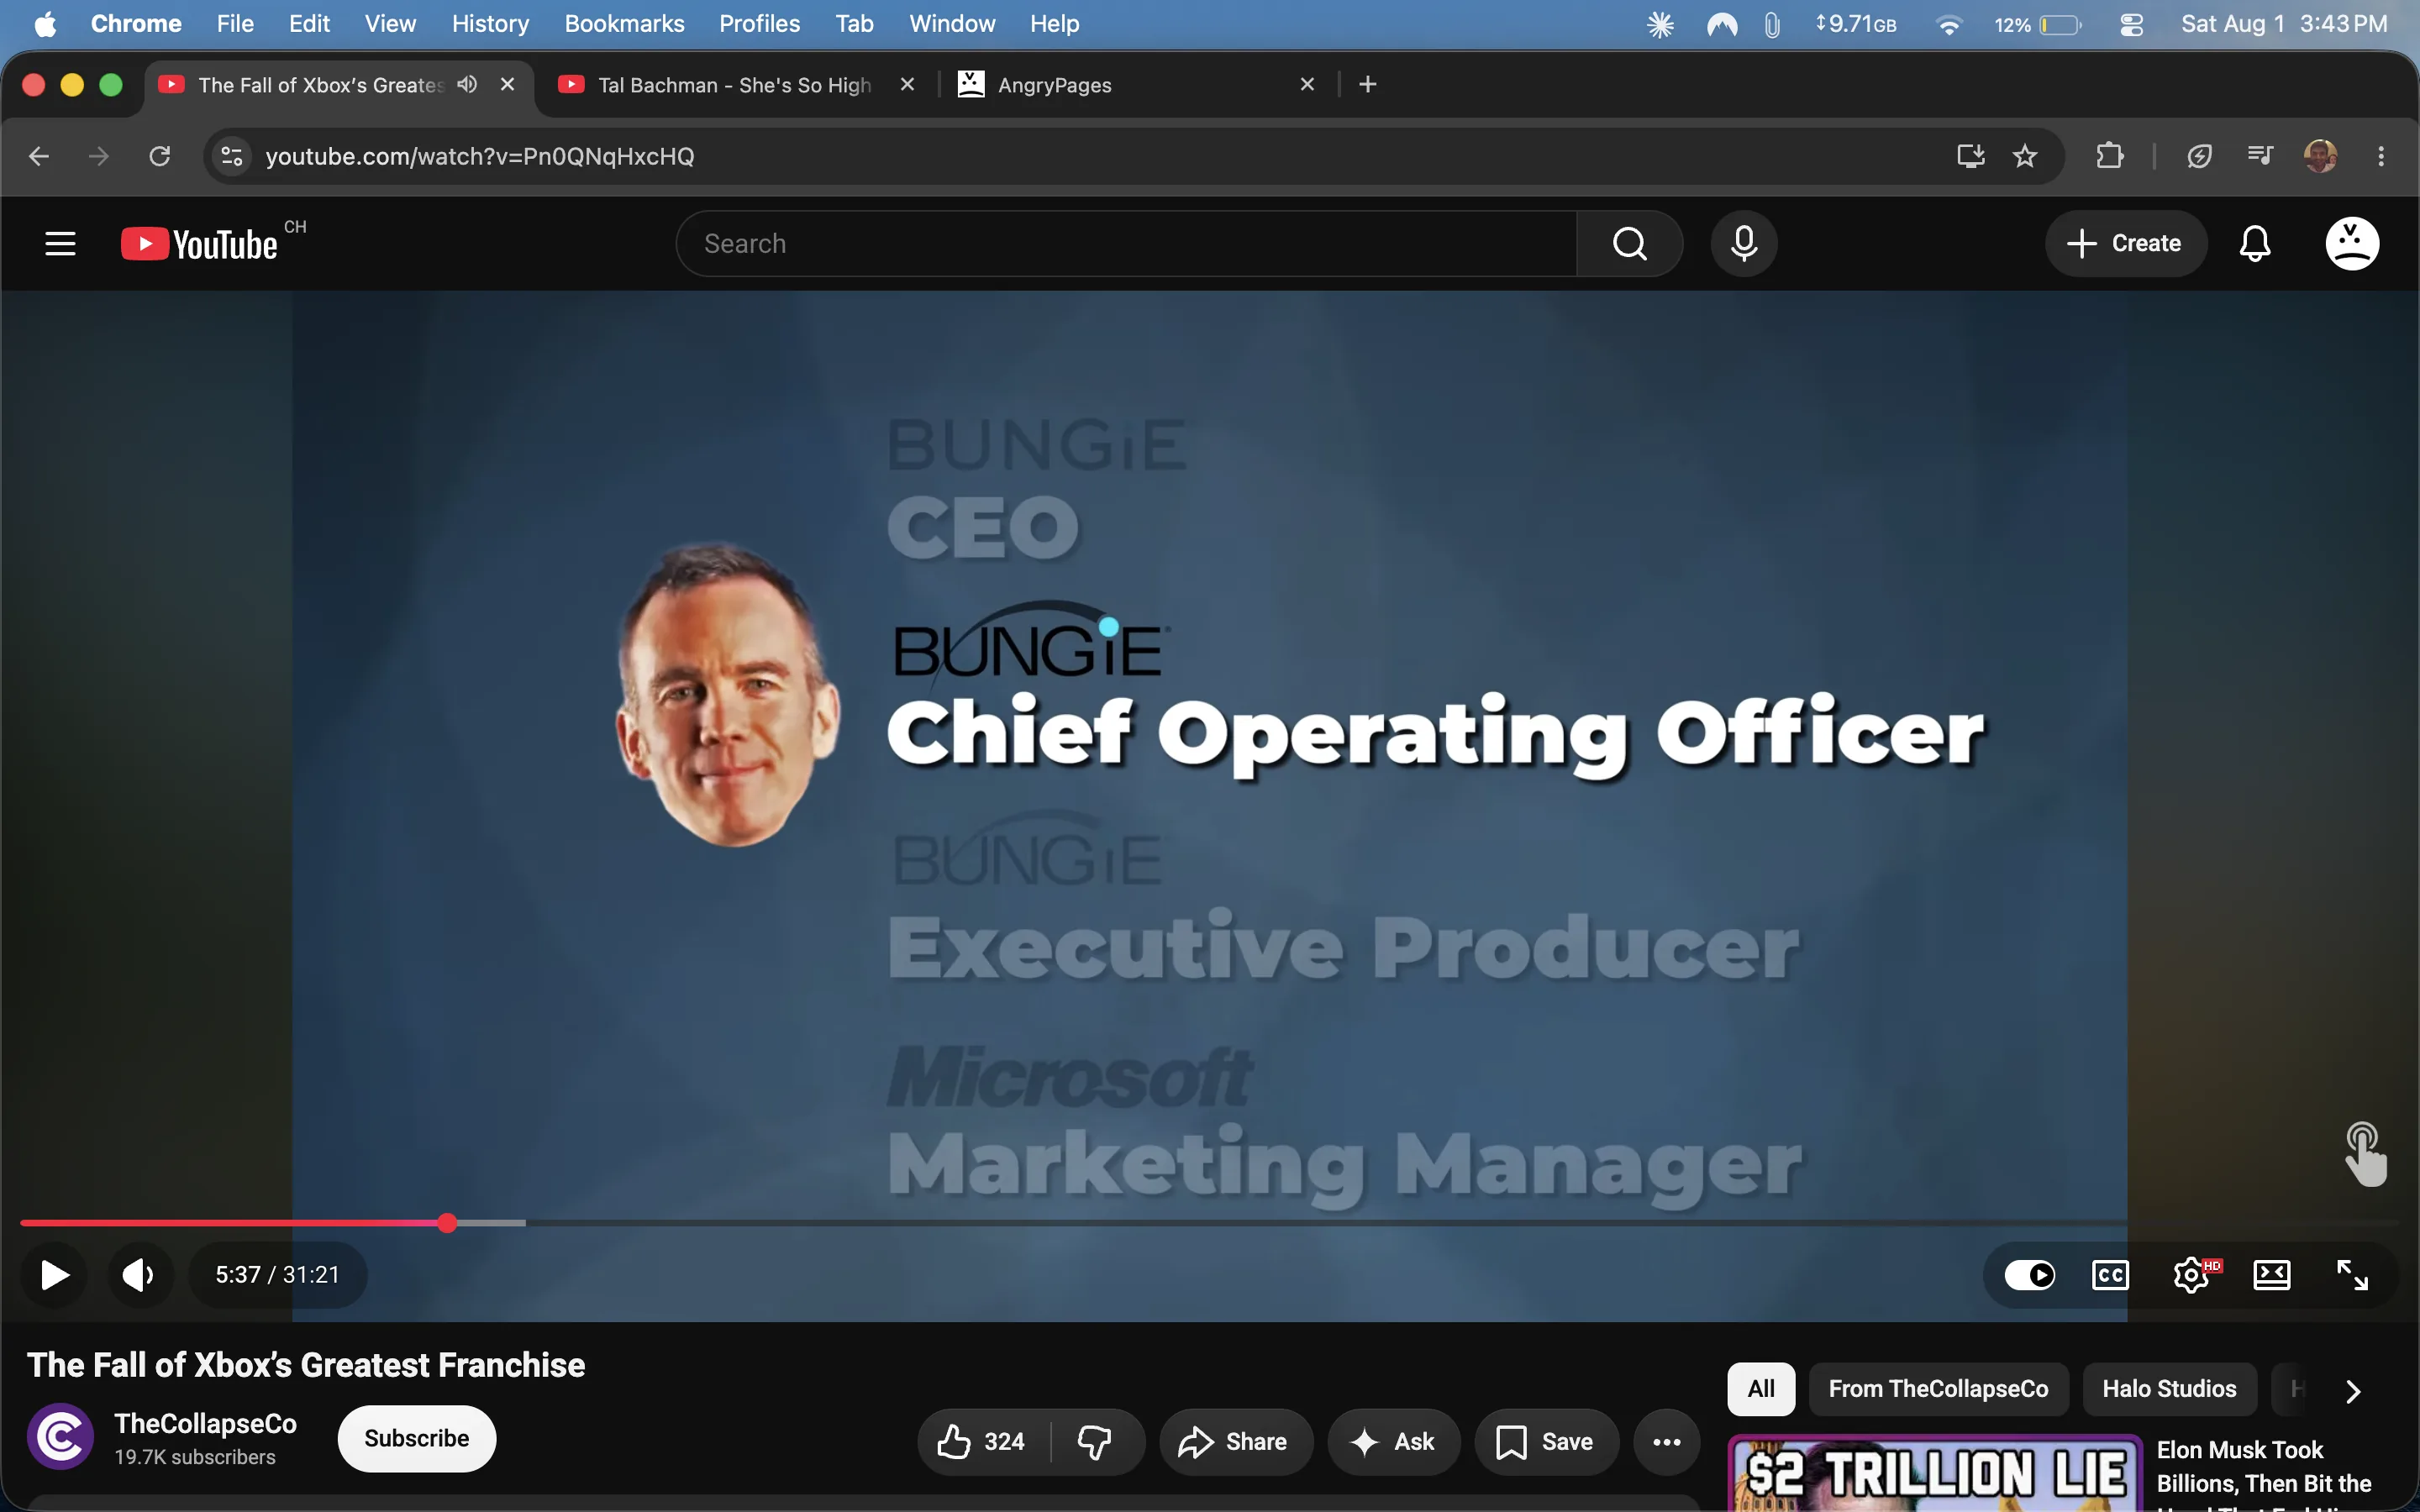Screen dimensions: 2420x1512
Task: Open the Window menu
Action: click(x=952, y=24)
